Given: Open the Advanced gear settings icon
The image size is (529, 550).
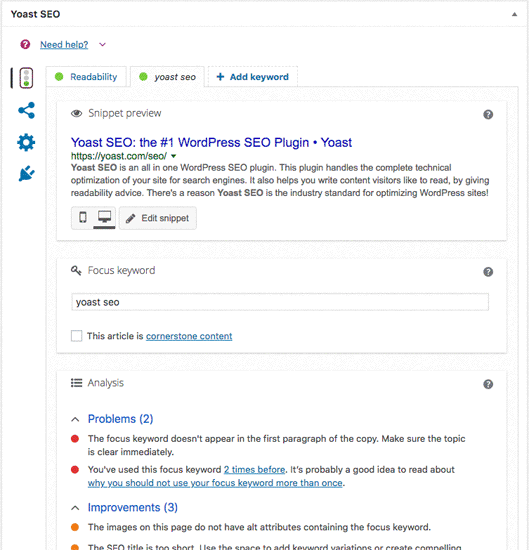Looking at the screenshot, I should pyautogui.click(x=26, y=142).
